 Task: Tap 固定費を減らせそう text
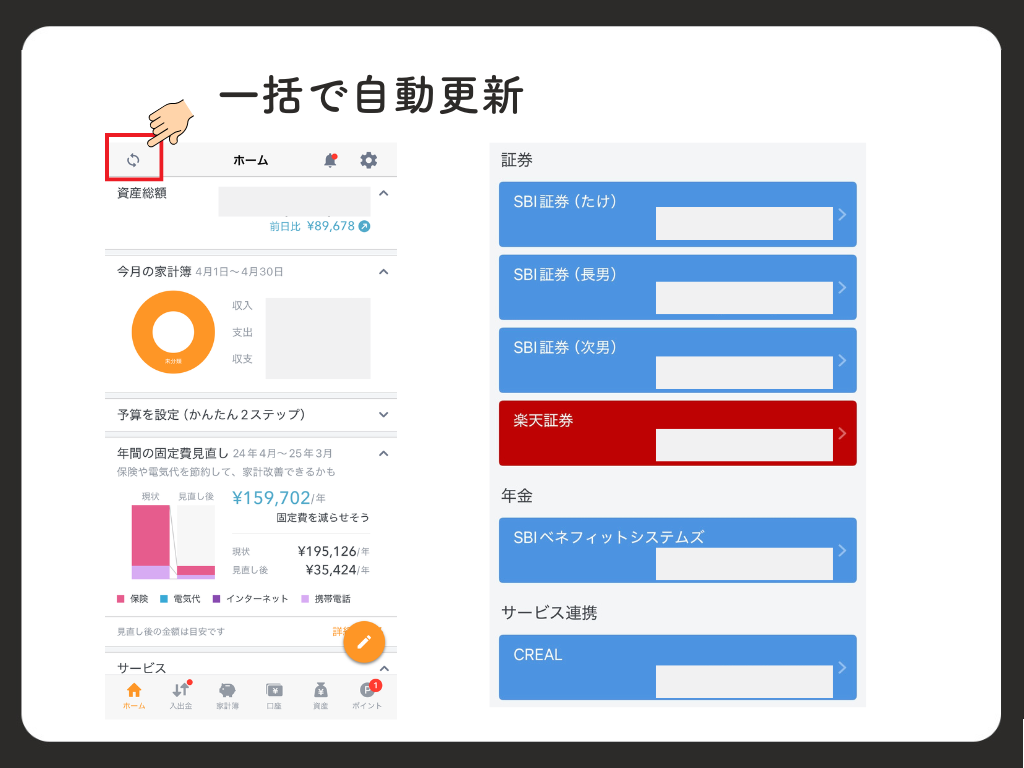click(x=323, y=517)
